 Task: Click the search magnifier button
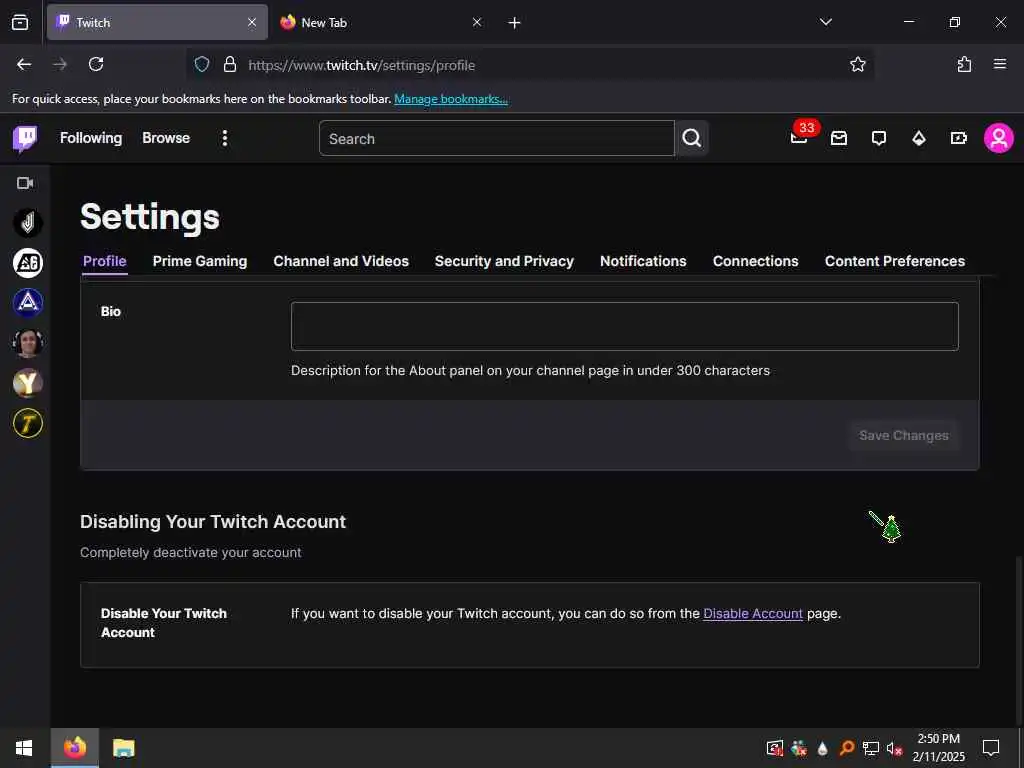click(x=692, y=138)
